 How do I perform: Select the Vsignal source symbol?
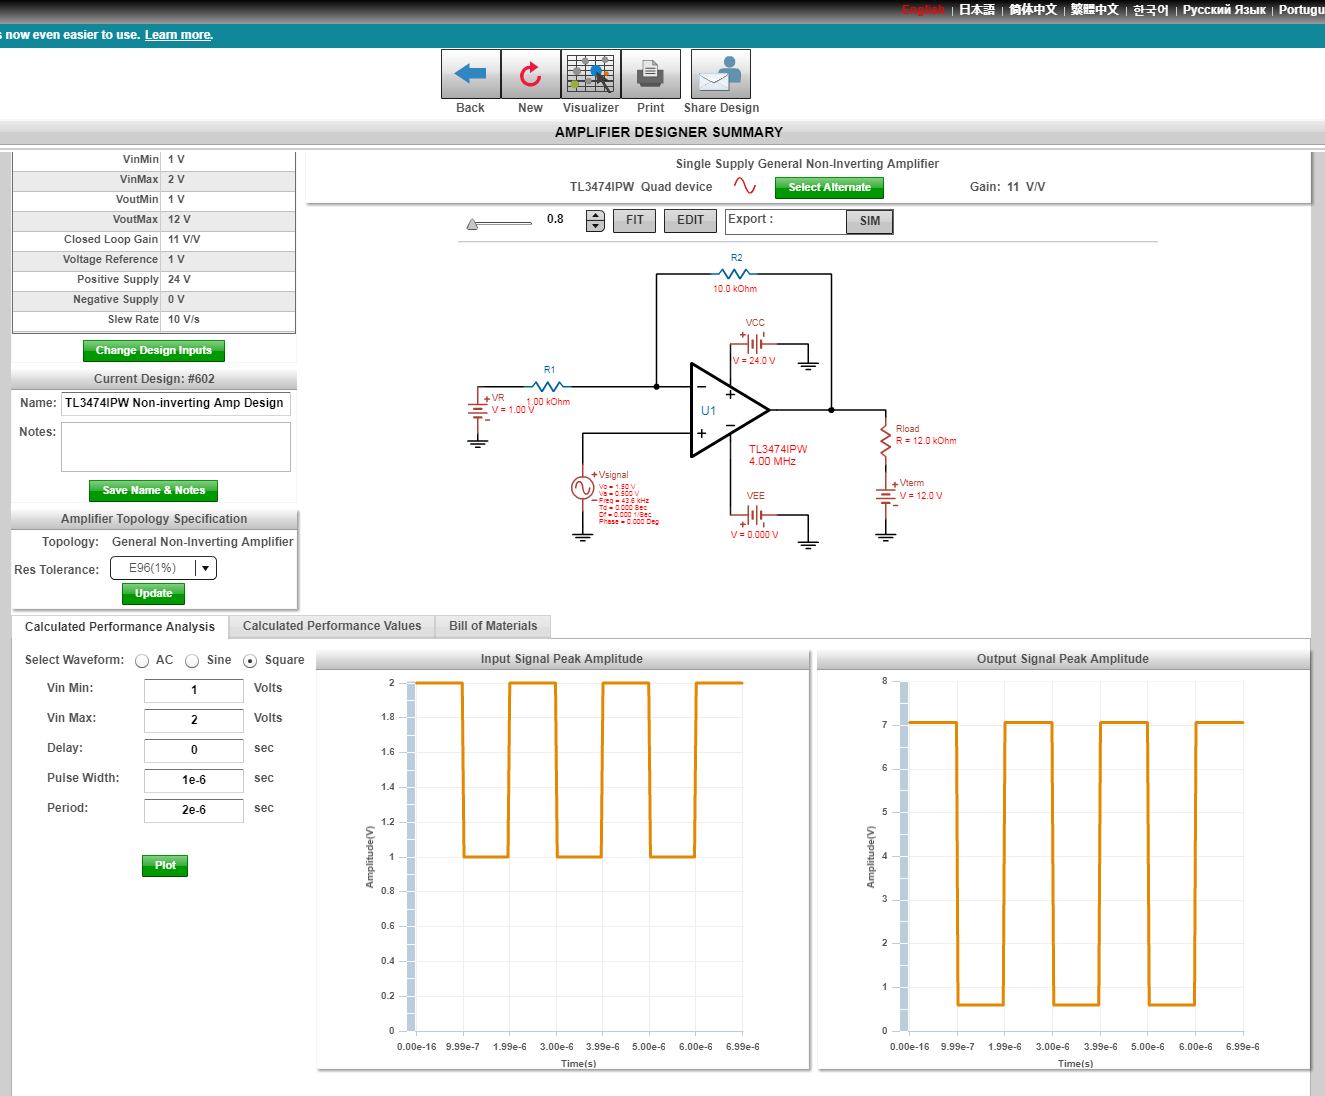pos(582,487)
